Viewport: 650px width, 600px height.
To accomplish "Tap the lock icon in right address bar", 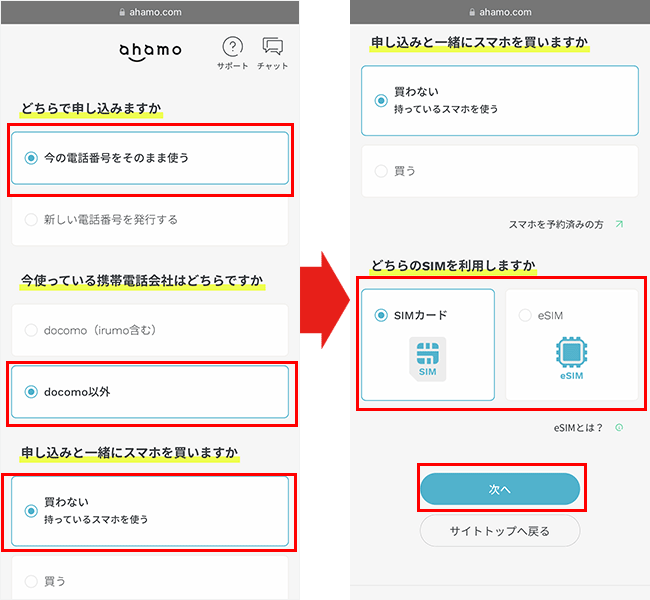I will (472, 12).
